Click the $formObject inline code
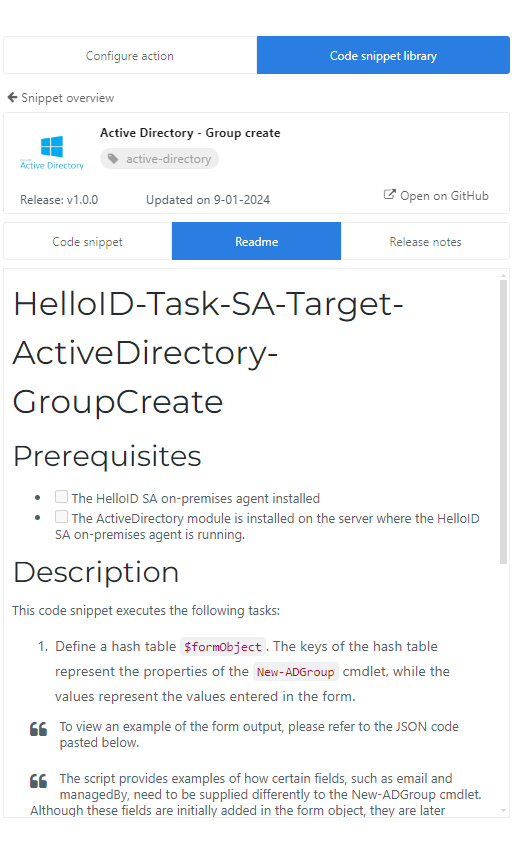Viewport: 522px width, 850px height. 223,647
